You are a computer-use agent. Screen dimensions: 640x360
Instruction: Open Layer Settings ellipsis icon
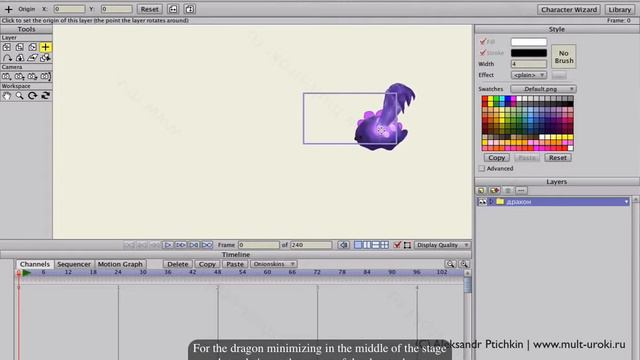521,191
